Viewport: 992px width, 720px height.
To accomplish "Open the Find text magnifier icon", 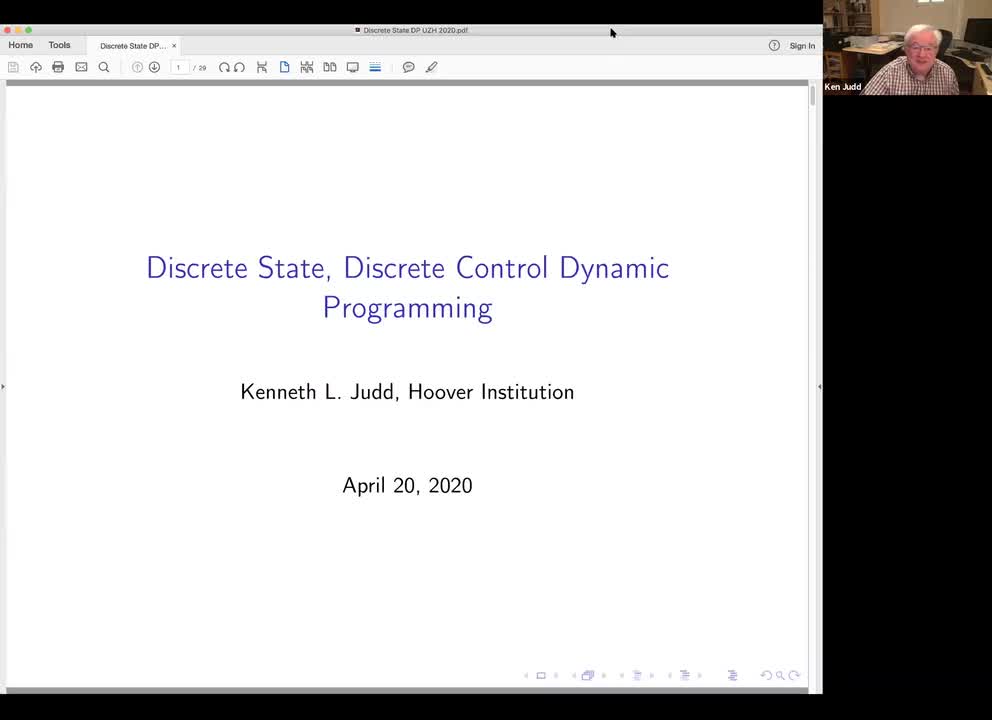I will [104, 67].
